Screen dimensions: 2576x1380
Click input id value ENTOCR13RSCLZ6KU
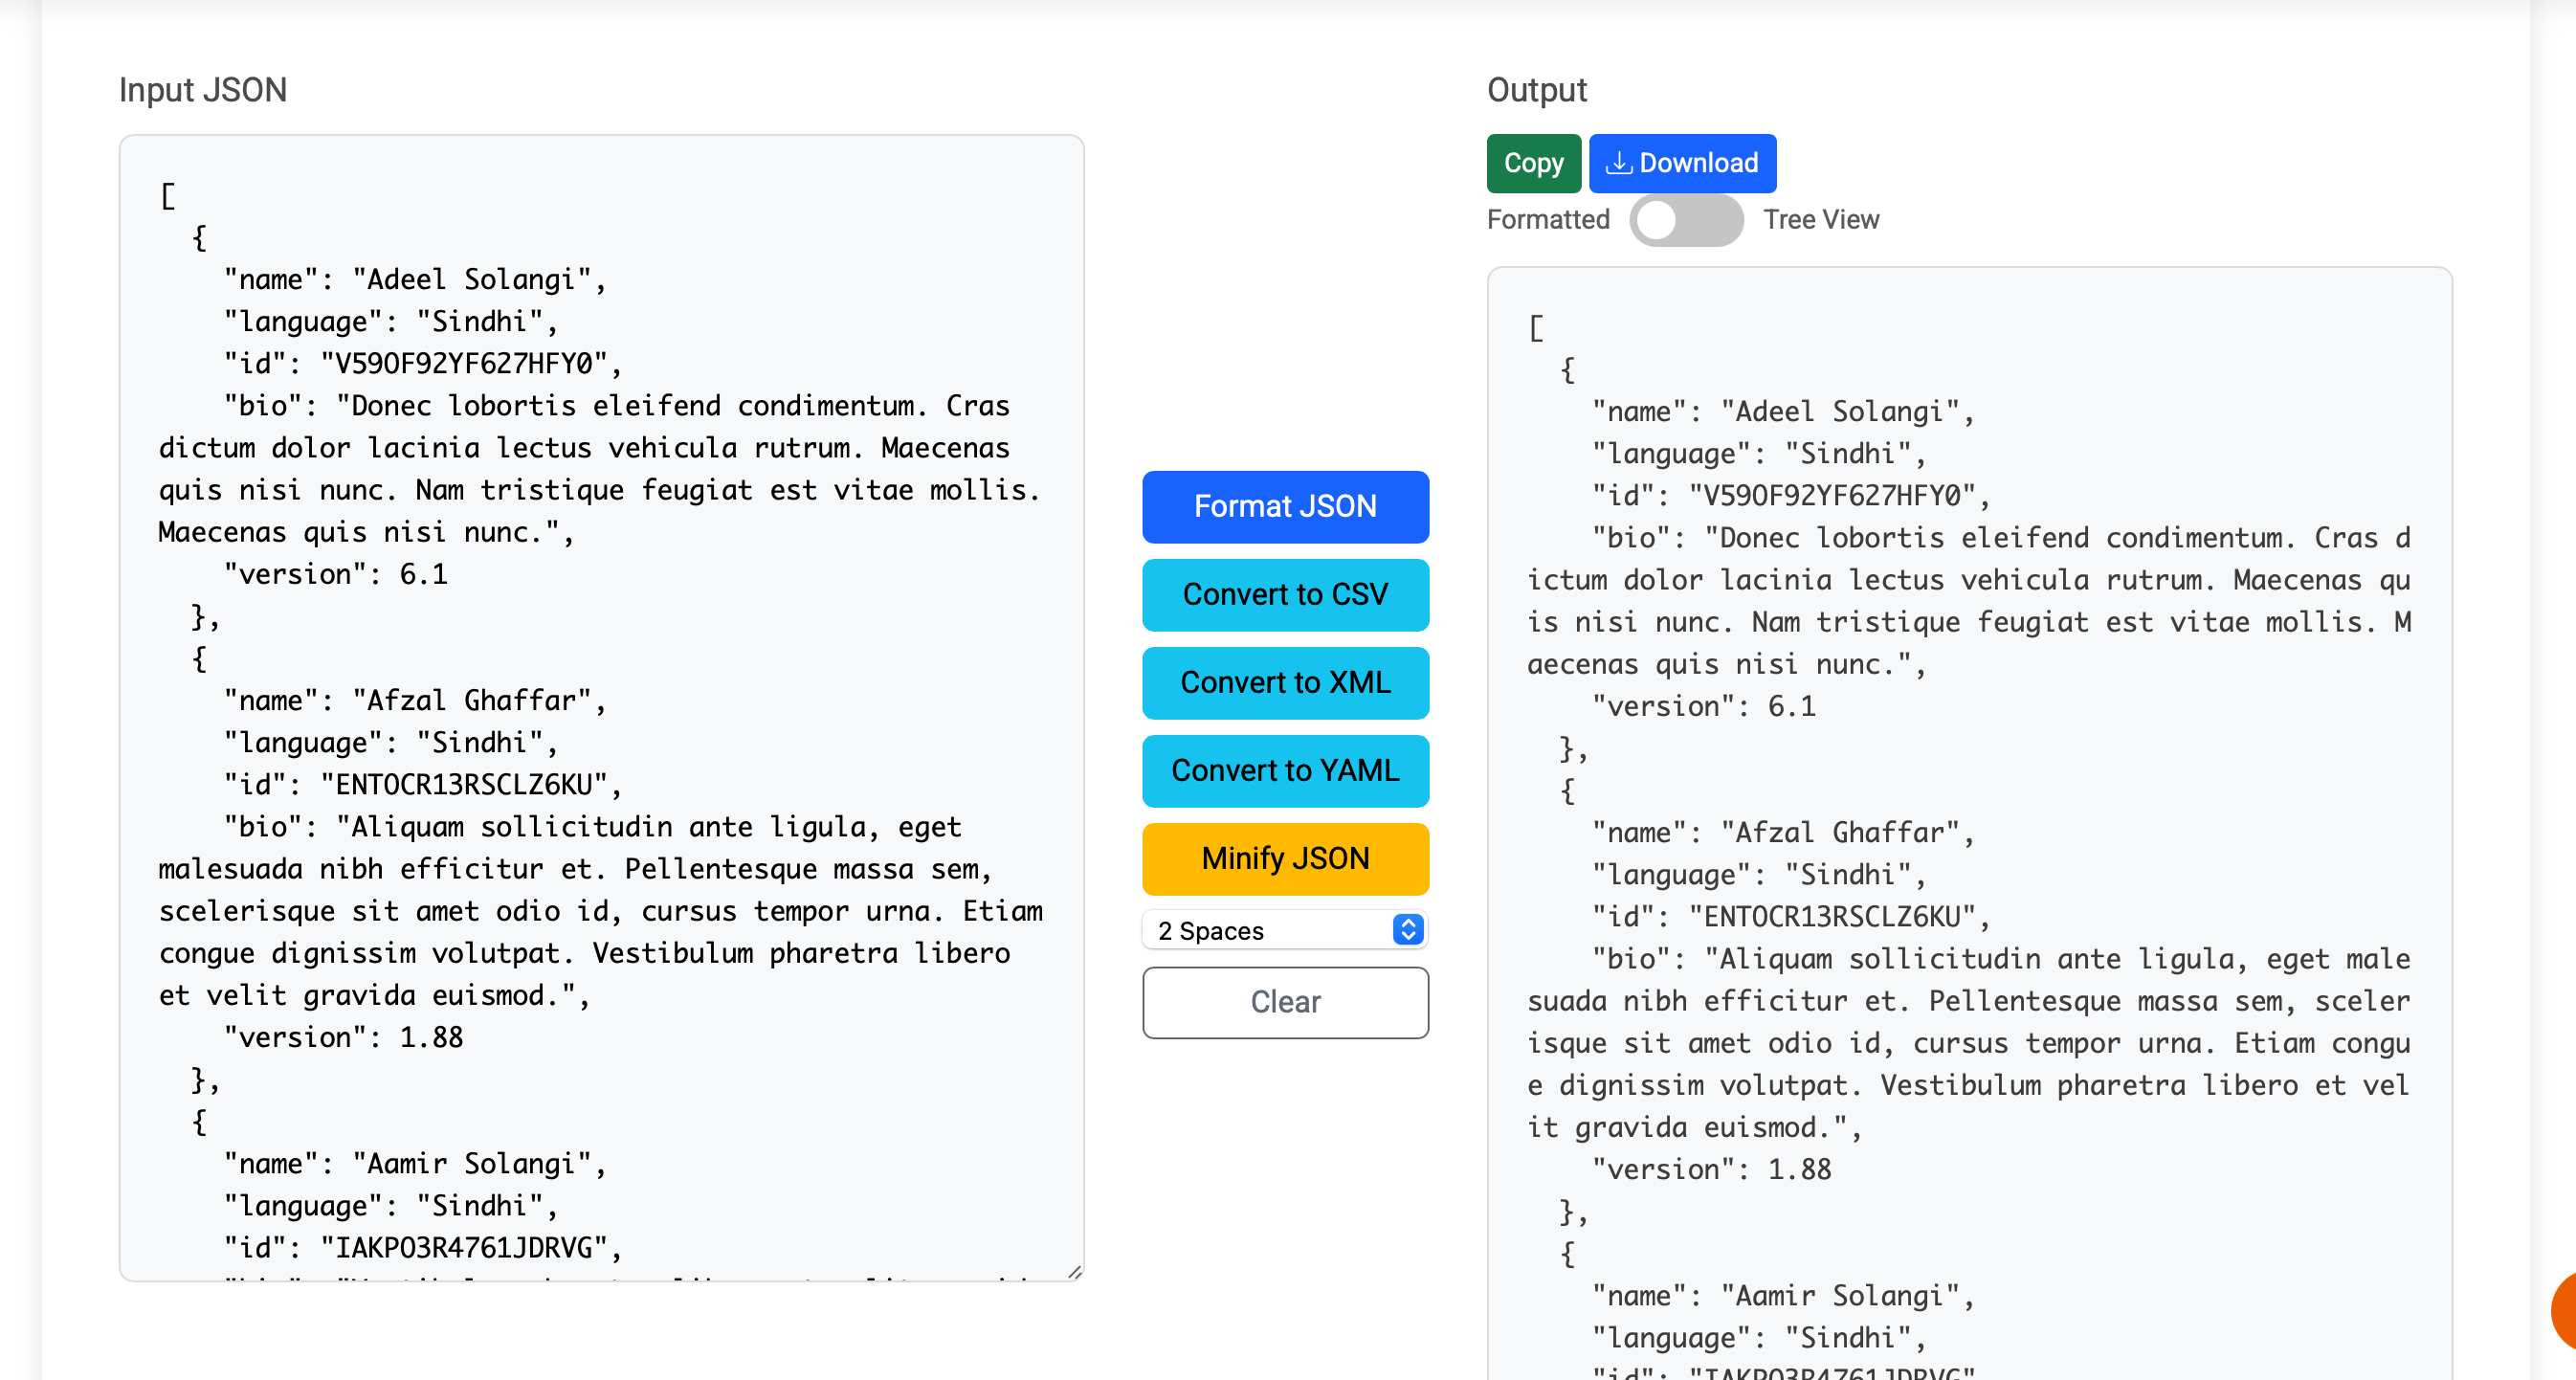pos(464,785)
